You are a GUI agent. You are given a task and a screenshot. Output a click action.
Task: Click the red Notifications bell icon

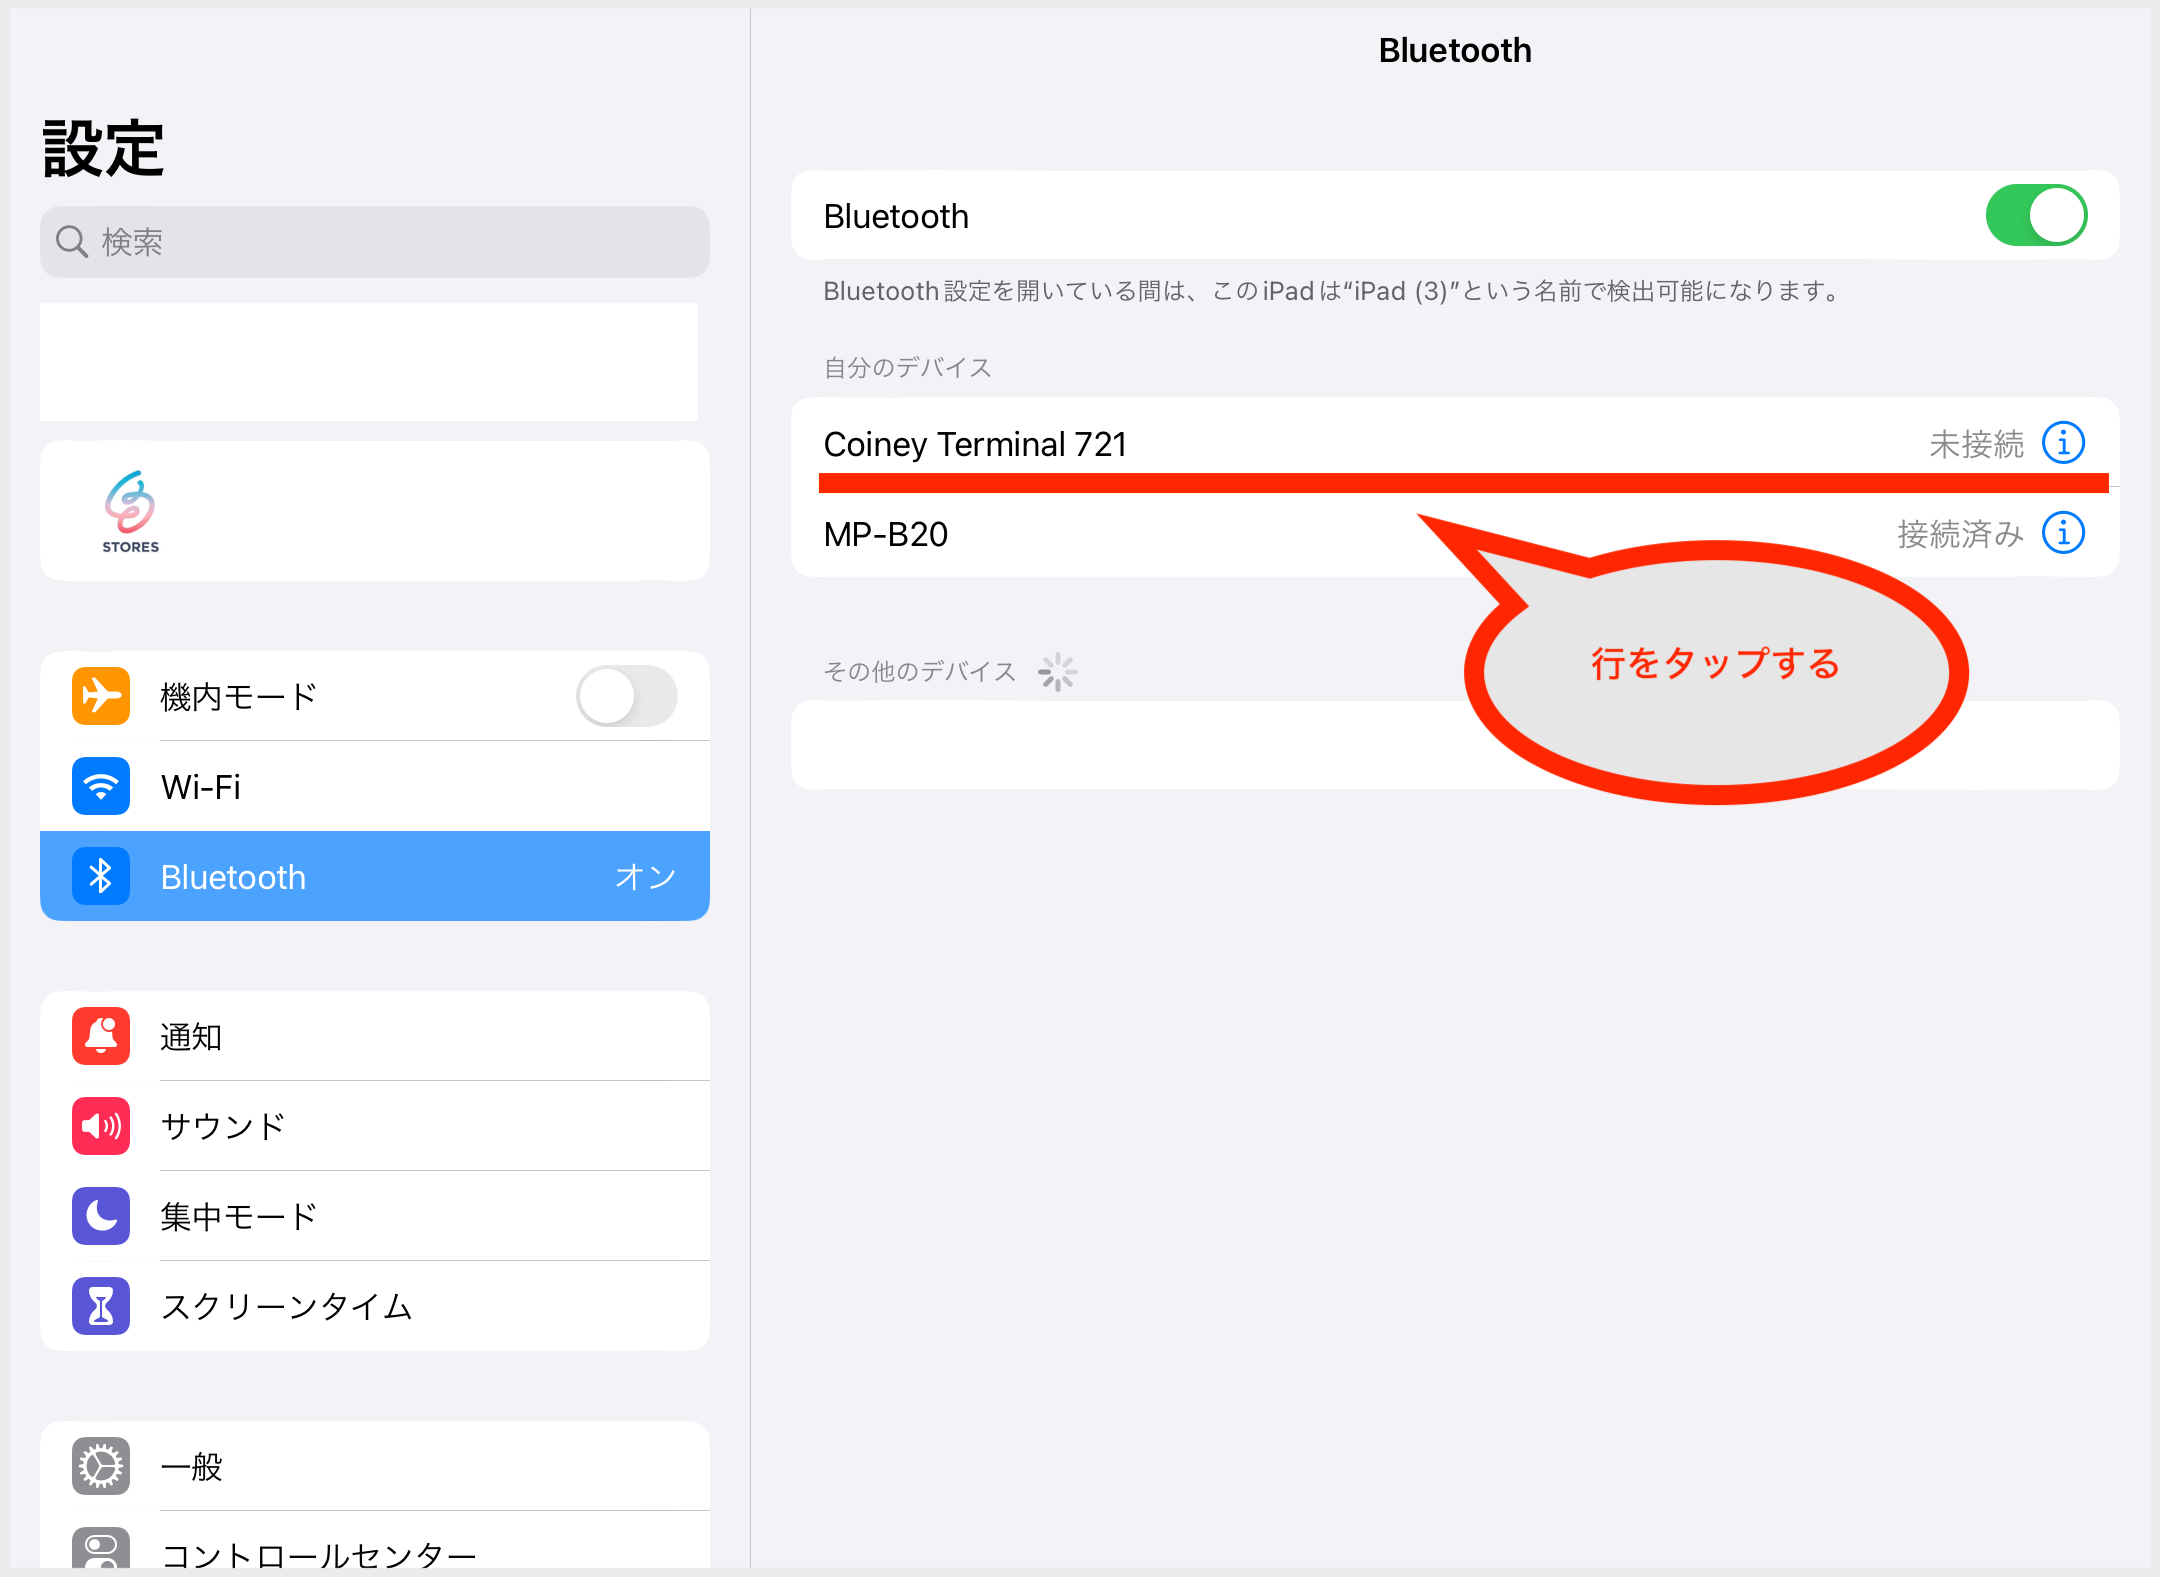click(101, 1036)
